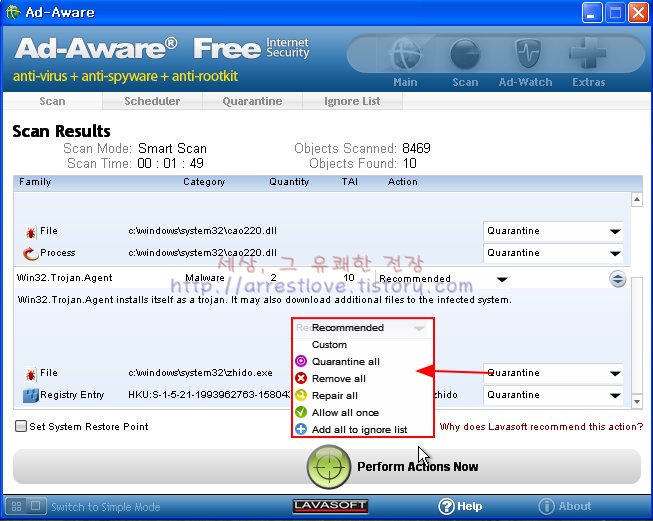
Task: Switch to the Ignore List tab
Action: 352,101
